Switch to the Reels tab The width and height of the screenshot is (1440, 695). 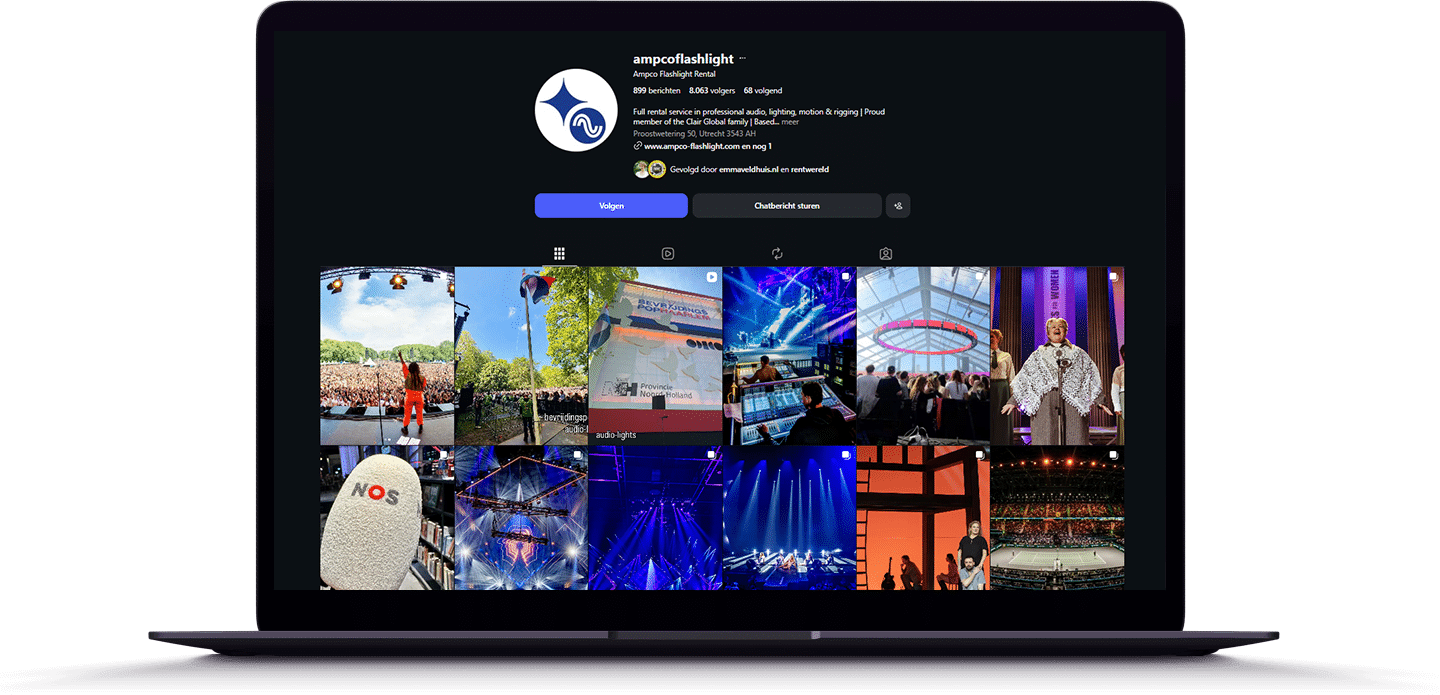click(668, 254)
